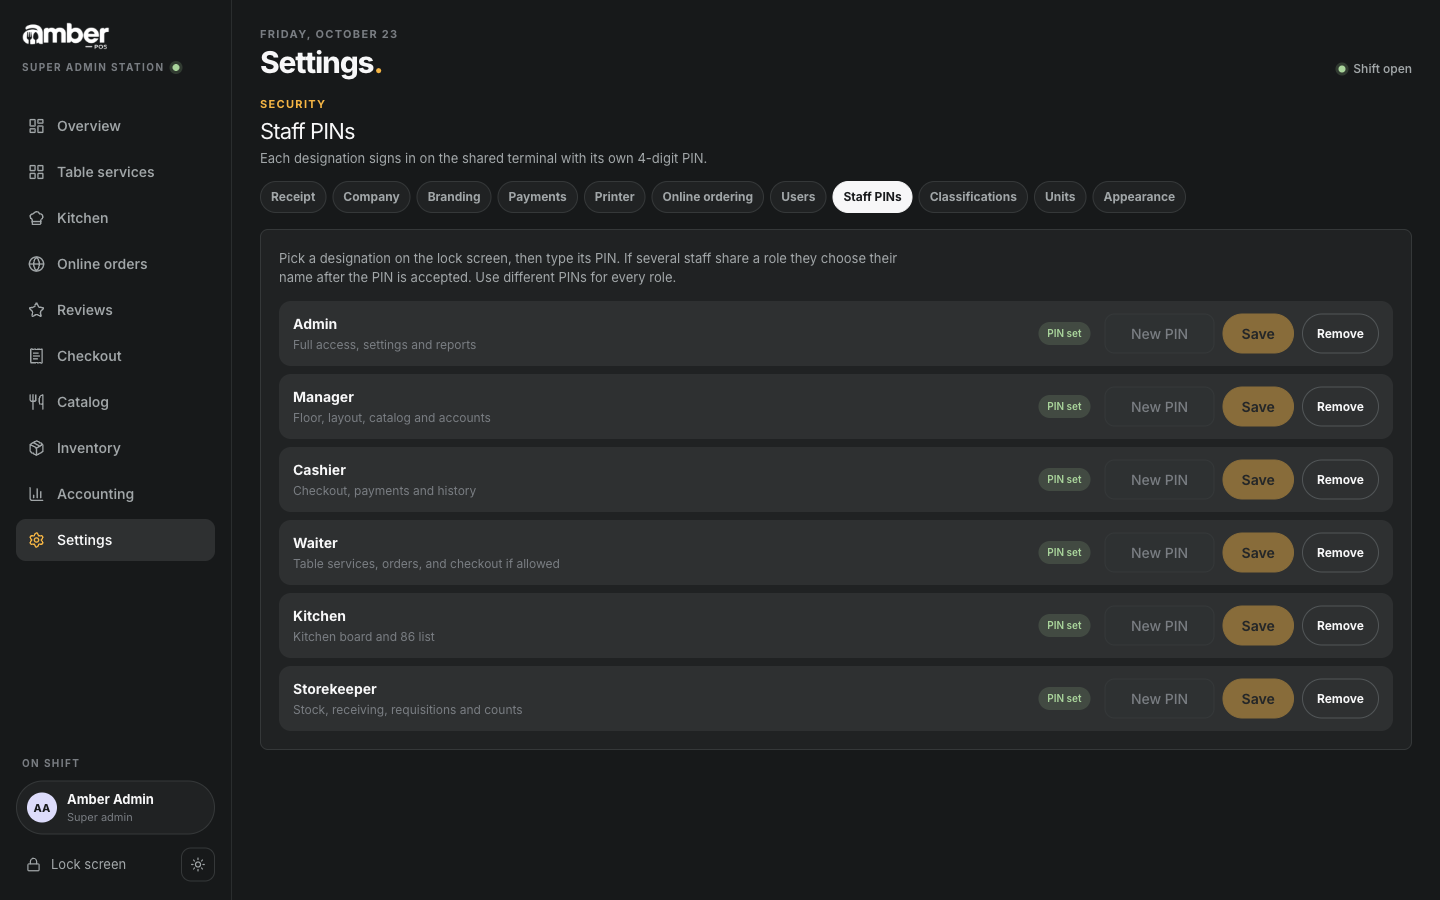The height and width of the screenshot is (900, 1440).
Task: Click New PIN field for Storekeeper
Action: [x=1159, y=699]
